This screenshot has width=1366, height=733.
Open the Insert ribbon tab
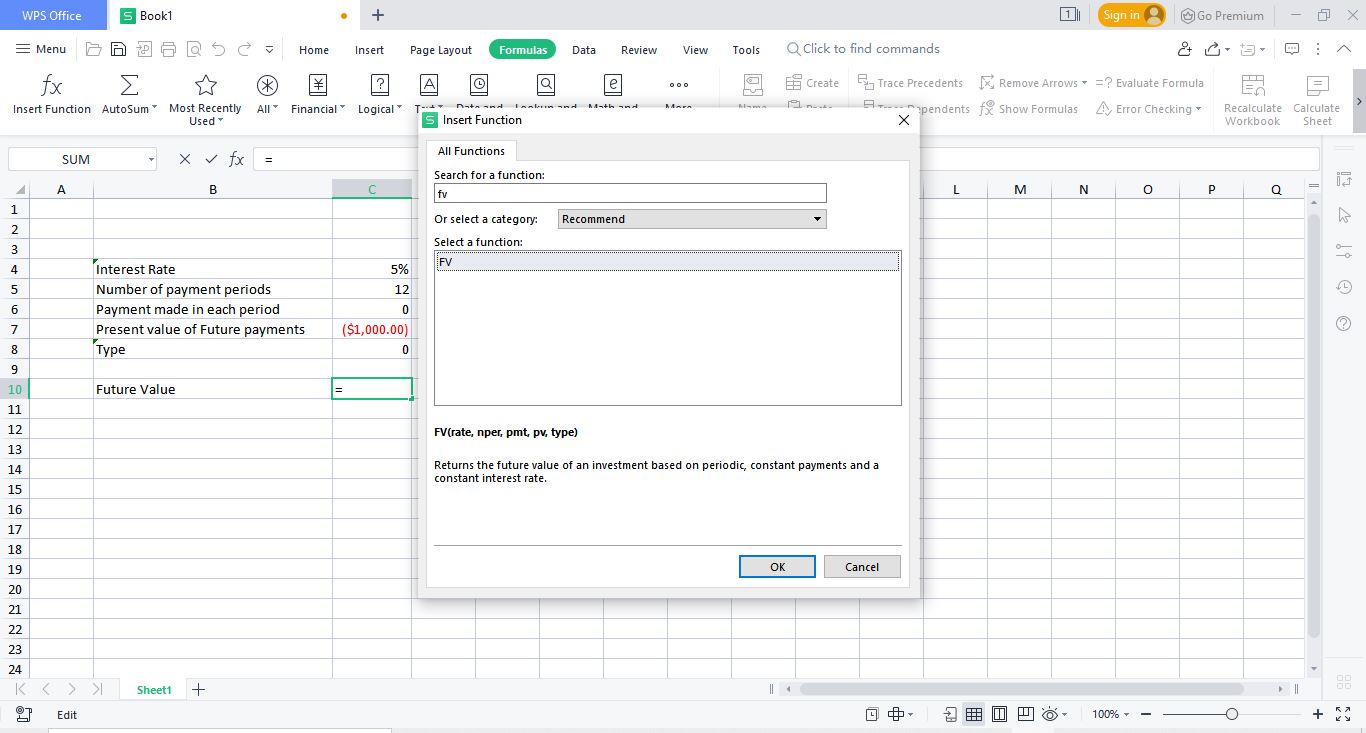(x=369, y=50)
